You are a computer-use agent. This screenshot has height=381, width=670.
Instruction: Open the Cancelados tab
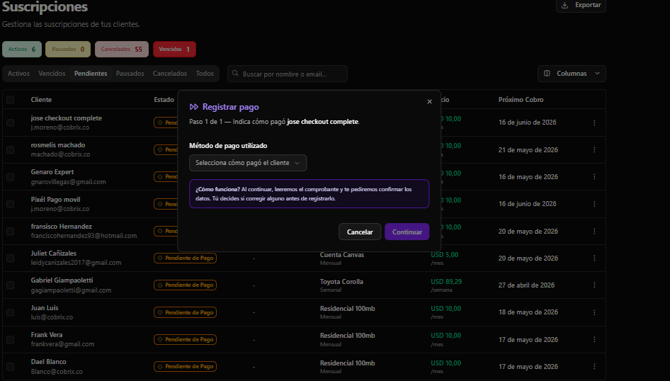point(170,73)
